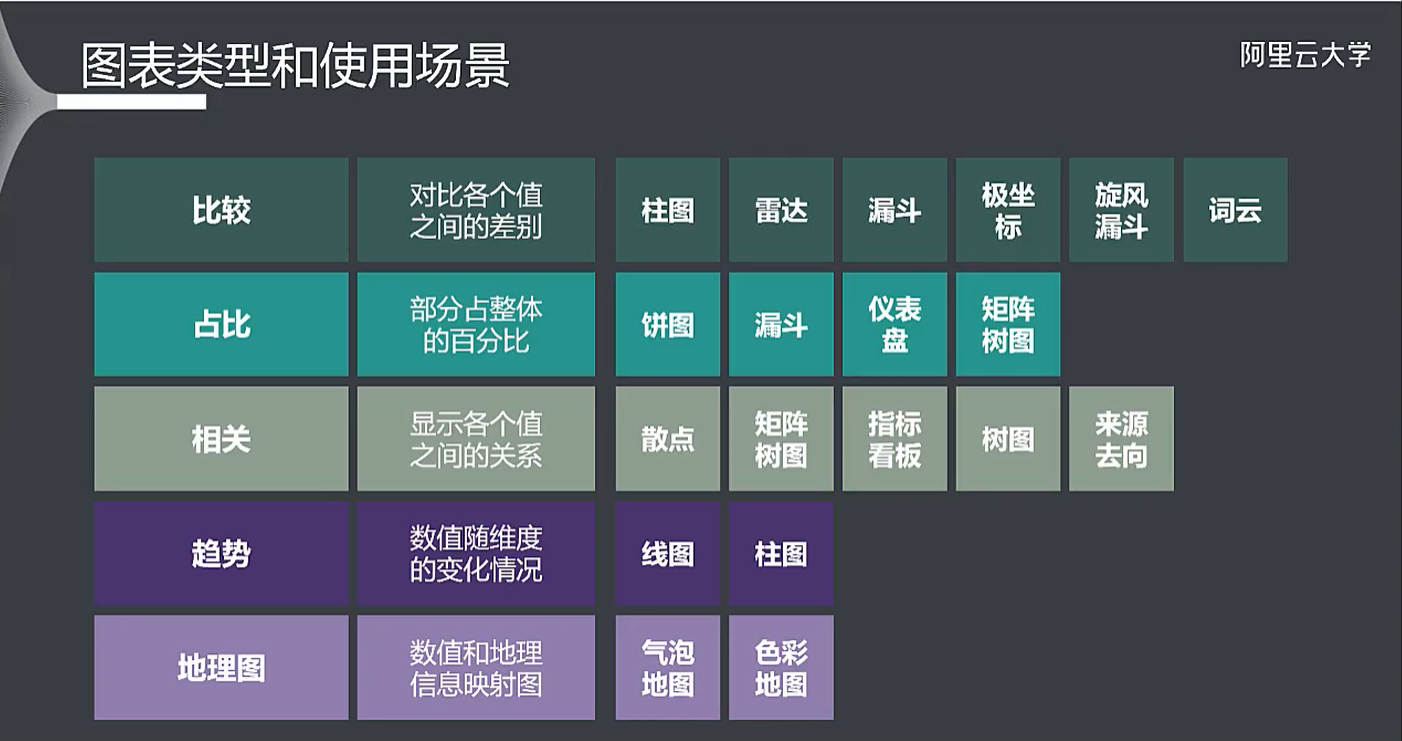Viewport: 1402px width, 741px height.
Task: Click the 极坐标 chart box
Action: pos(1008,210)
